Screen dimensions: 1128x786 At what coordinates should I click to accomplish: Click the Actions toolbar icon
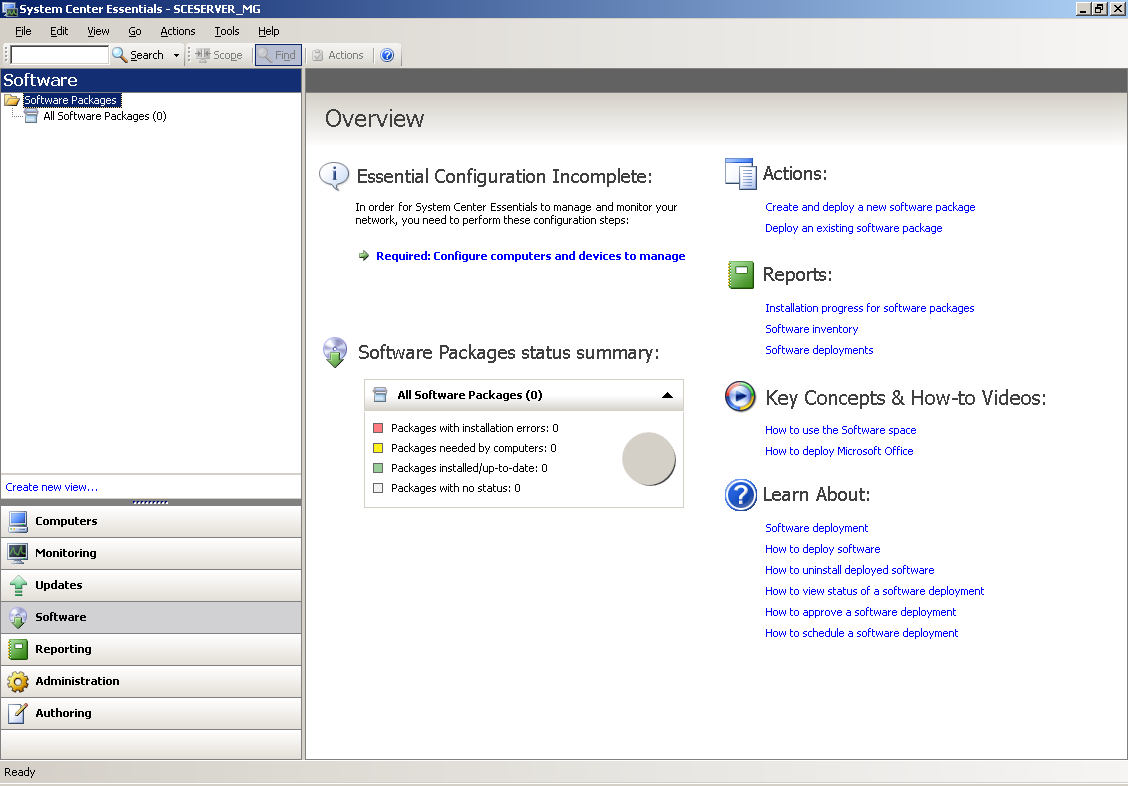pyautogui.click(x=317, y=55)
